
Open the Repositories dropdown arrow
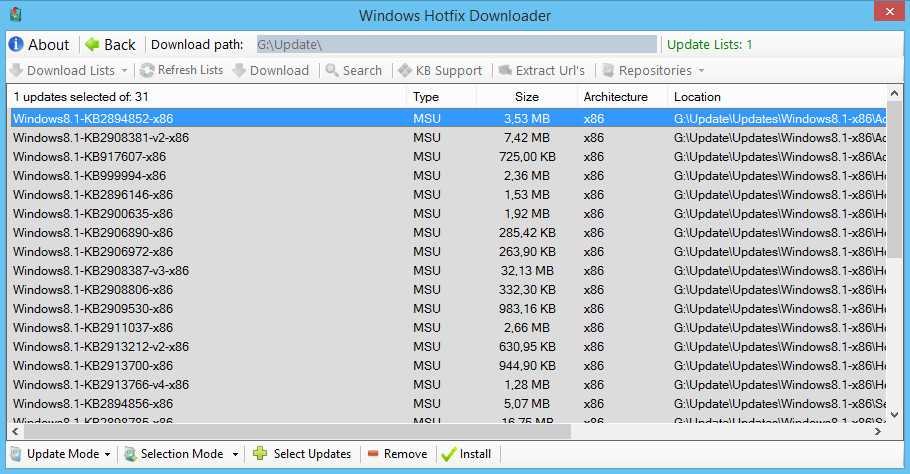click(701, 71)
